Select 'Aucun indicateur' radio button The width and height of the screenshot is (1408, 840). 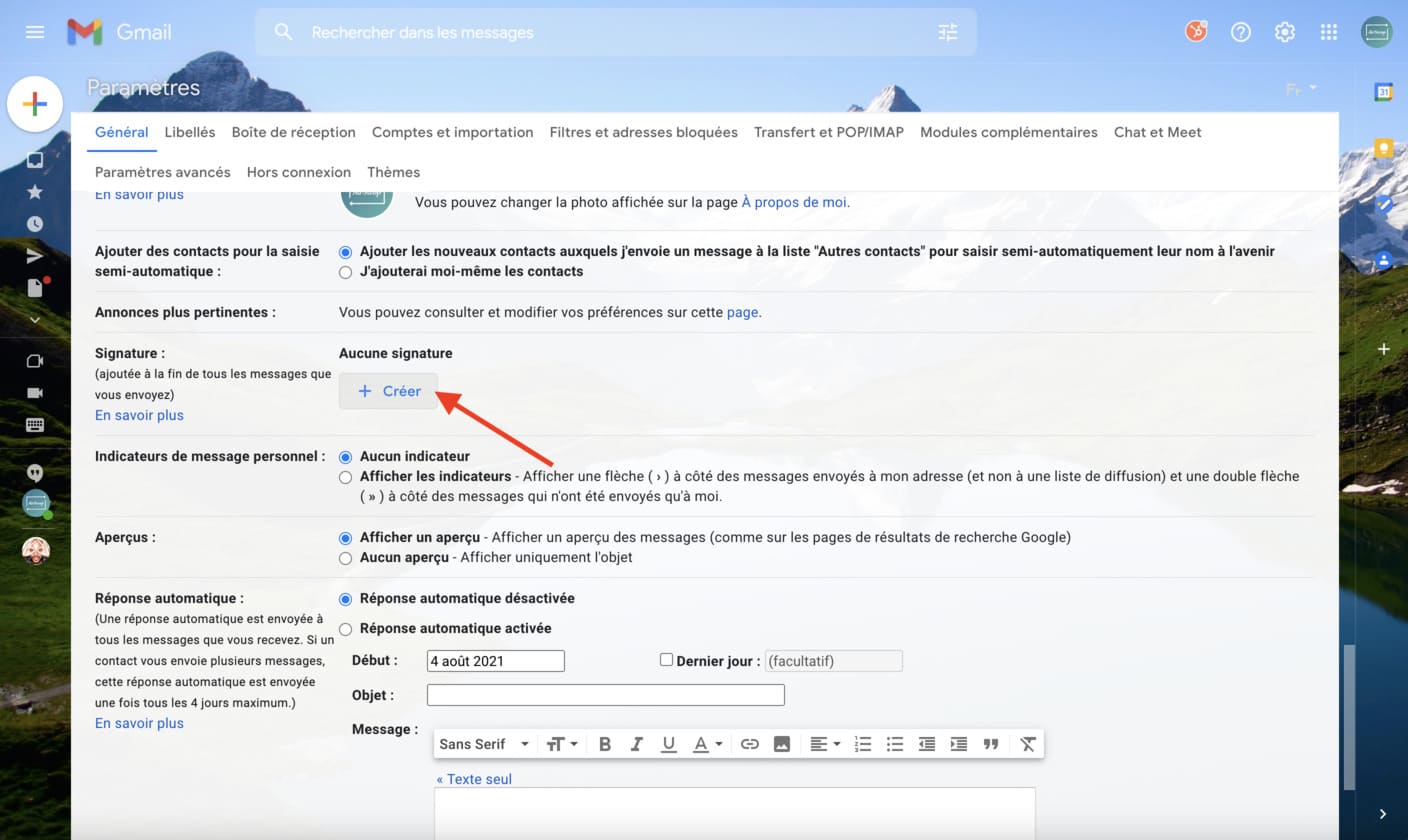tap(345, 457)
